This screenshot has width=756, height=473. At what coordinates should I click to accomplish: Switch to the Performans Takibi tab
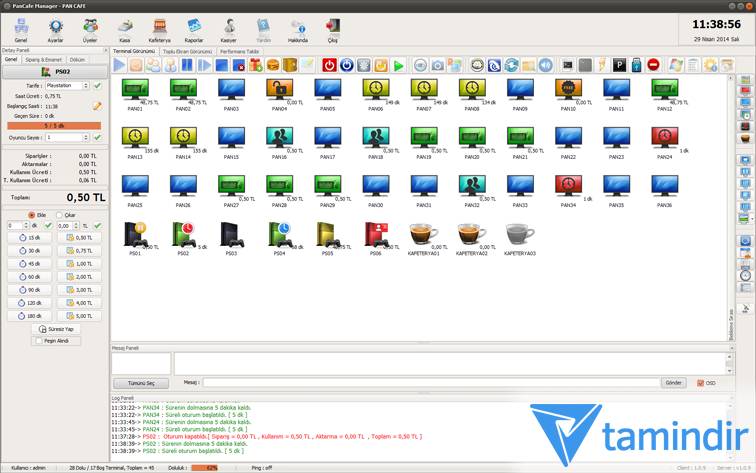click(x=240, y=50)
